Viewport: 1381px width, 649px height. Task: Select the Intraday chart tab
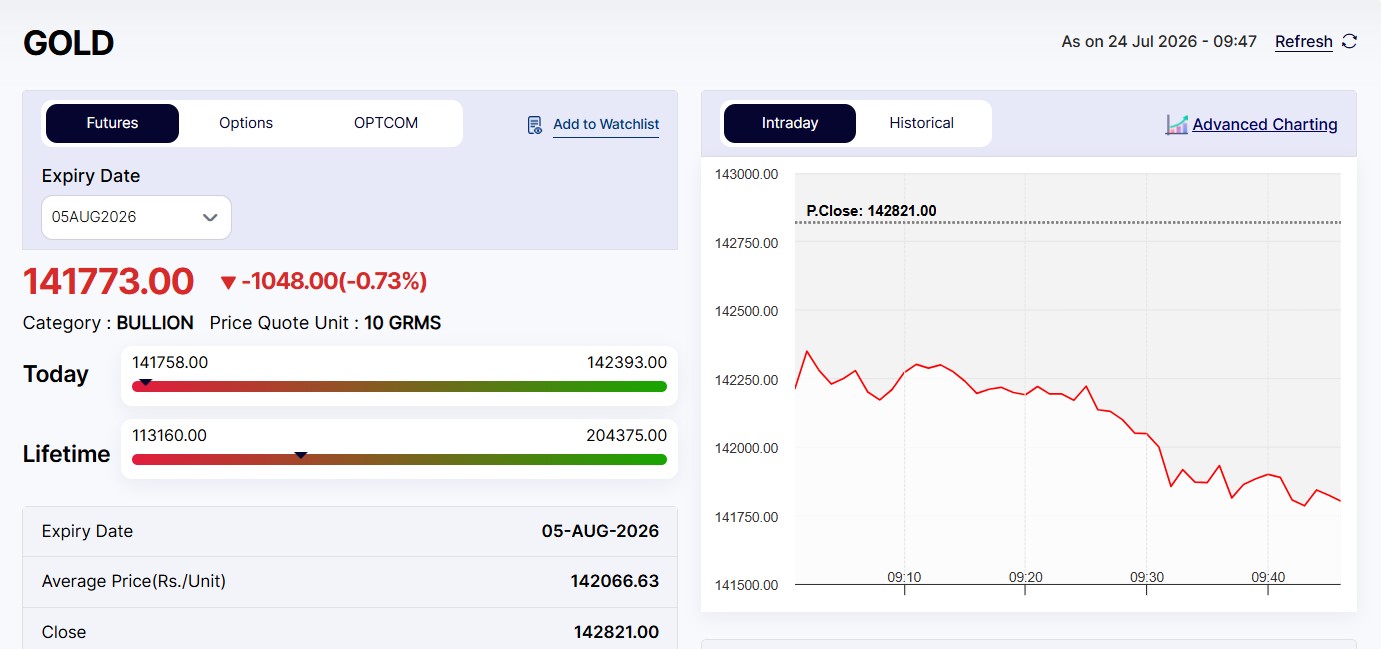pos(790,123)
